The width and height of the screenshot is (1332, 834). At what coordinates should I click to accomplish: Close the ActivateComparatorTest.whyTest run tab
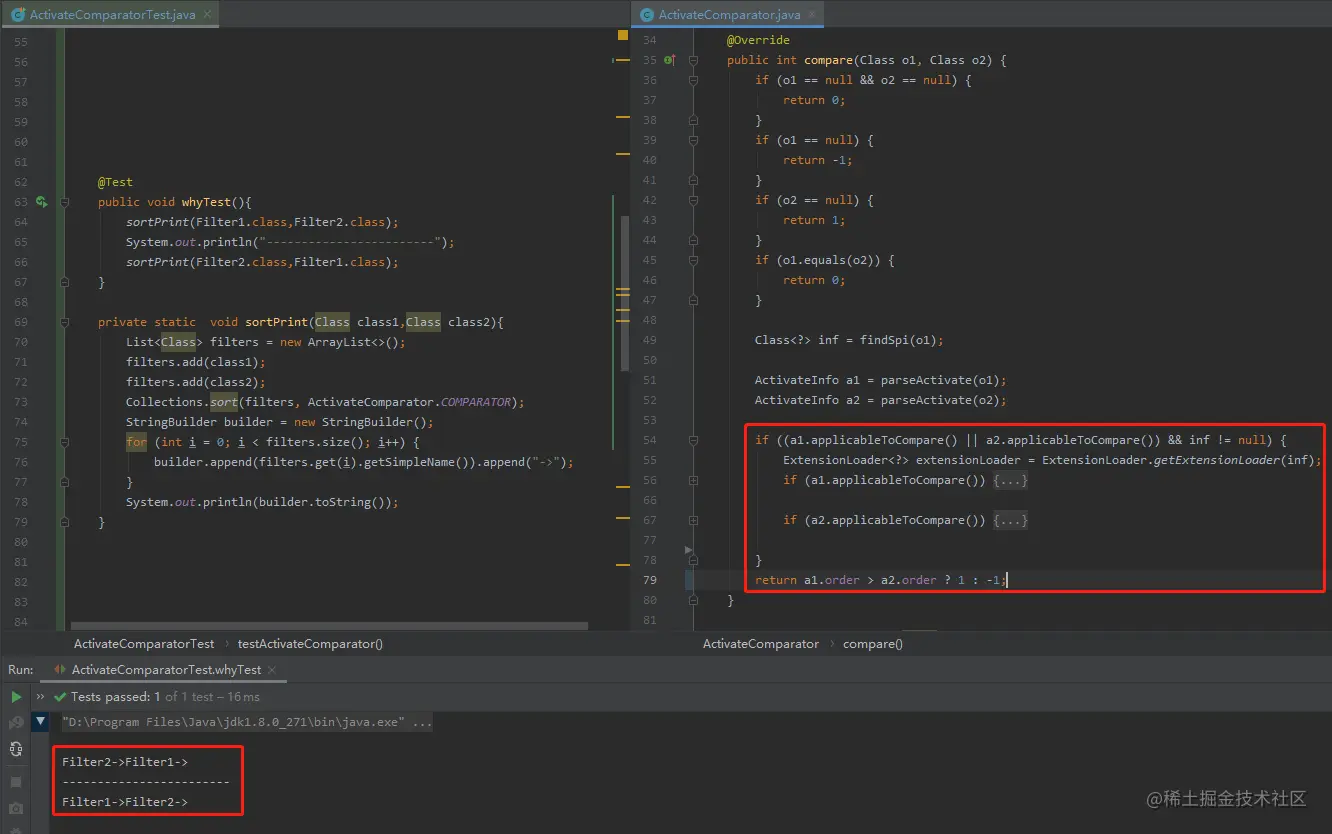272,670
